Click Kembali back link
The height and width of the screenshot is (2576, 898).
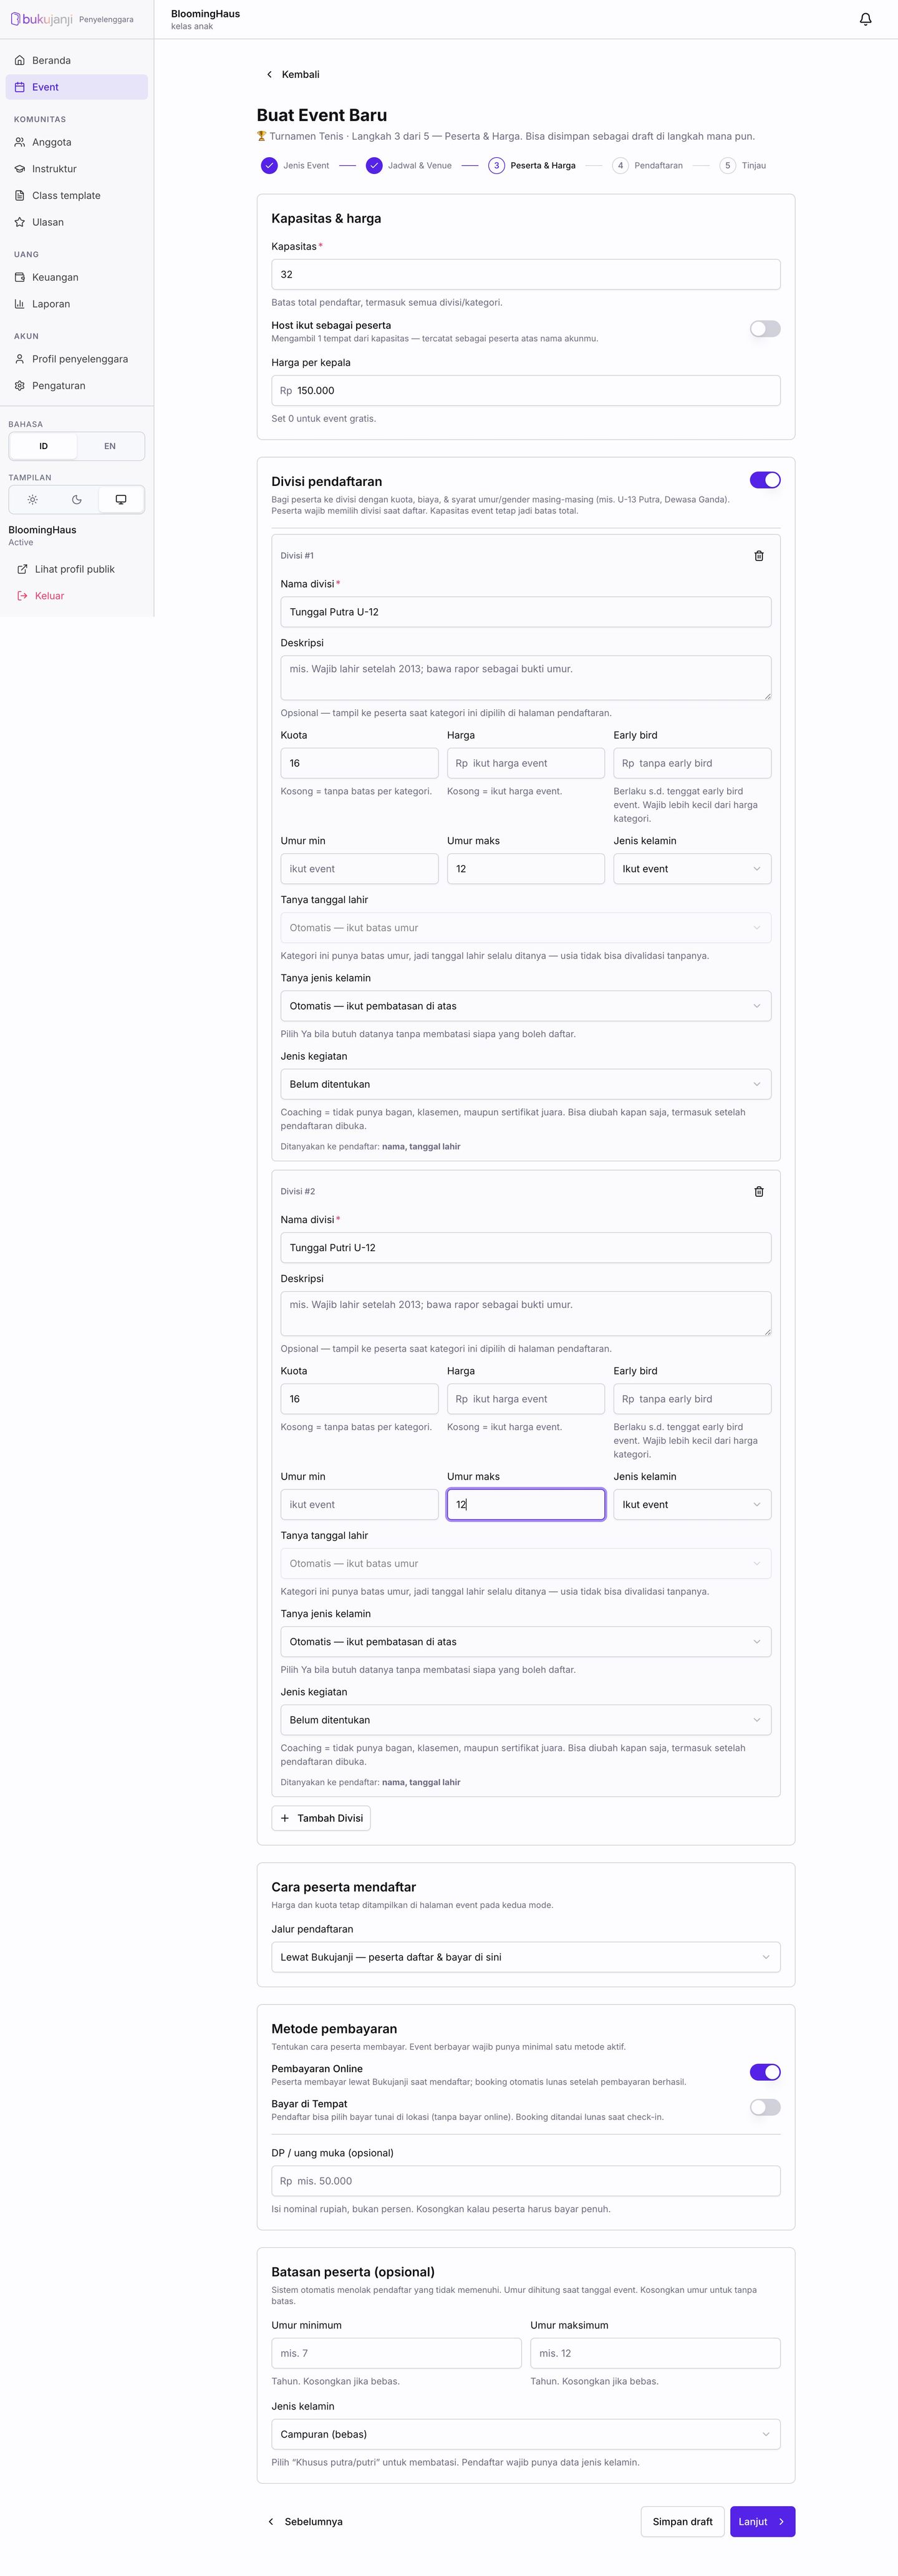(292, 75)
